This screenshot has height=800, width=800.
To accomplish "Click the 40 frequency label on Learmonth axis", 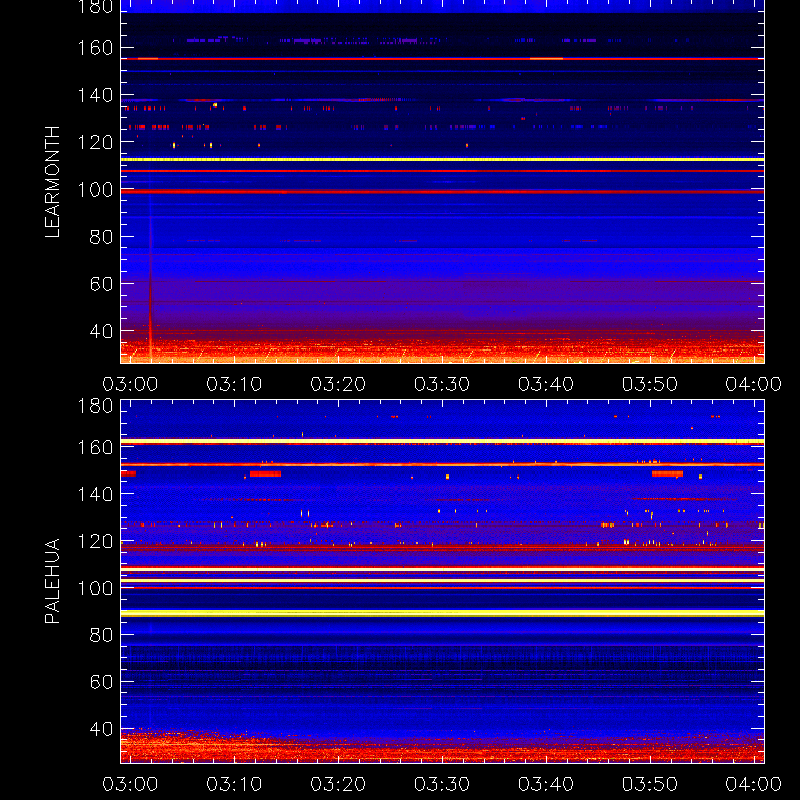I will click(101, 332).
